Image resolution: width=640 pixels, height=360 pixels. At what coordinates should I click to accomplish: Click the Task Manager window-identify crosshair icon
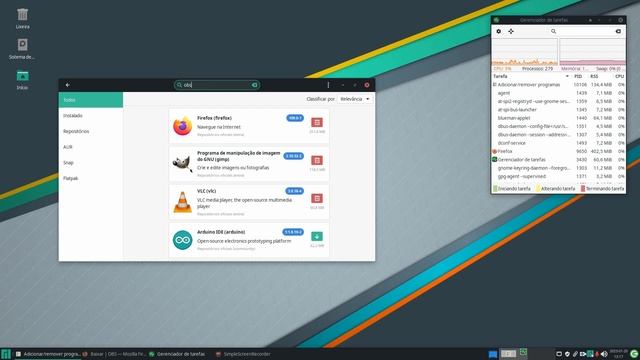pyautogui.click(x=511, y=31)
